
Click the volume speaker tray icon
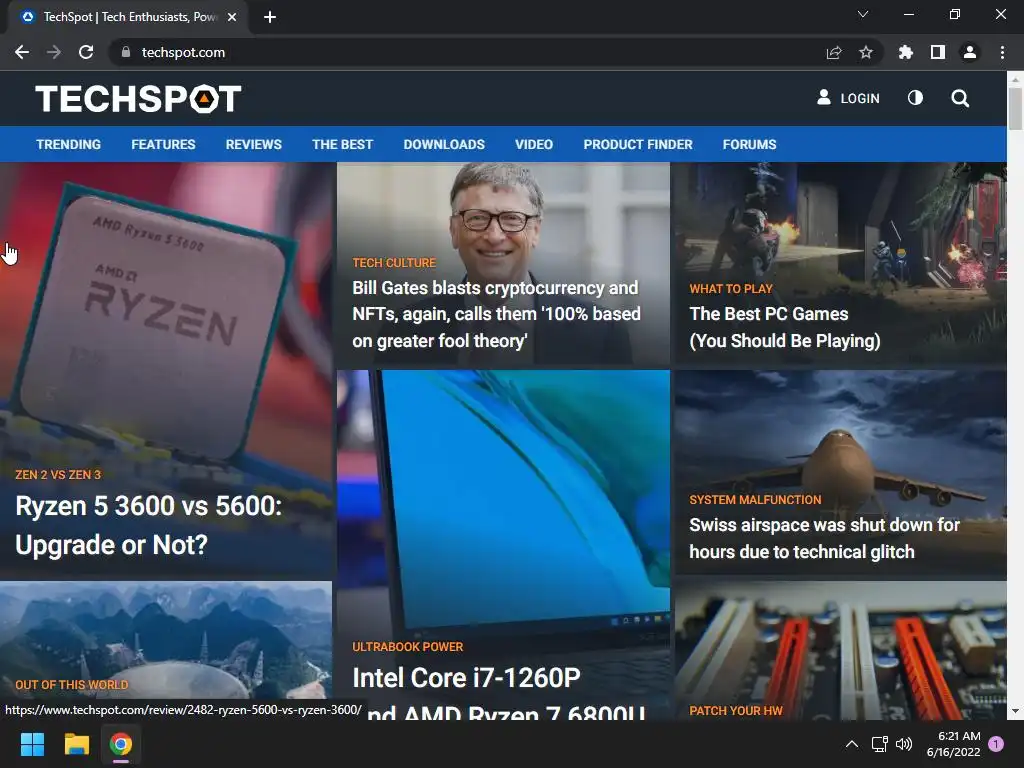(x=904, y=744)
